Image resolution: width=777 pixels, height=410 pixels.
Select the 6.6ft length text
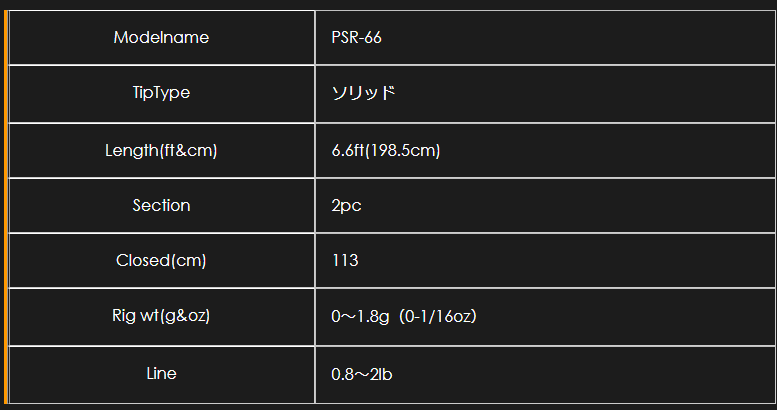(347, 151)
